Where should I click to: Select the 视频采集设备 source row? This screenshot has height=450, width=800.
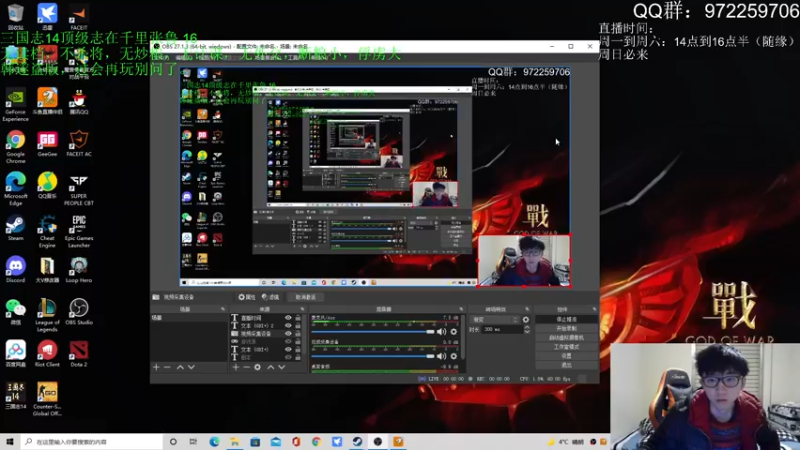[268, 334]
